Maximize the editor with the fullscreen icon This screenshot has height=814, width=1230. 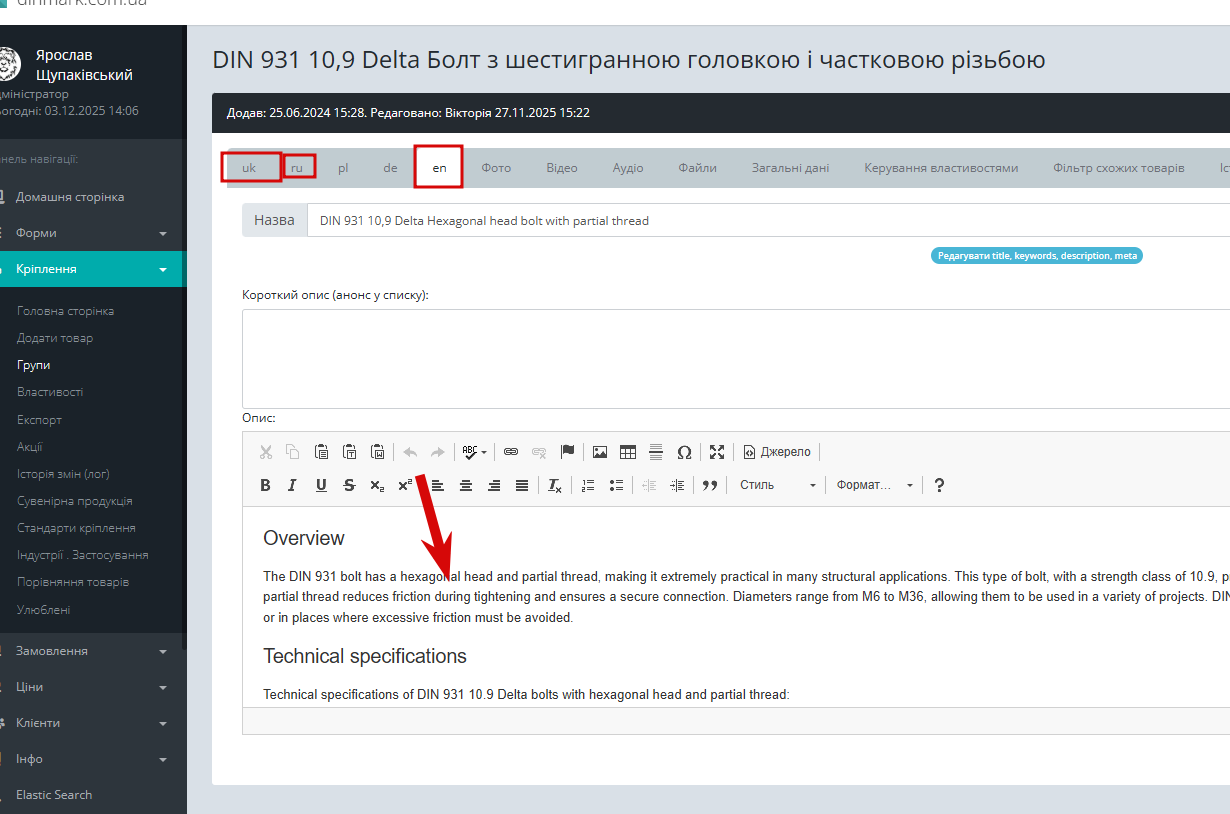(x=717, y=452)
